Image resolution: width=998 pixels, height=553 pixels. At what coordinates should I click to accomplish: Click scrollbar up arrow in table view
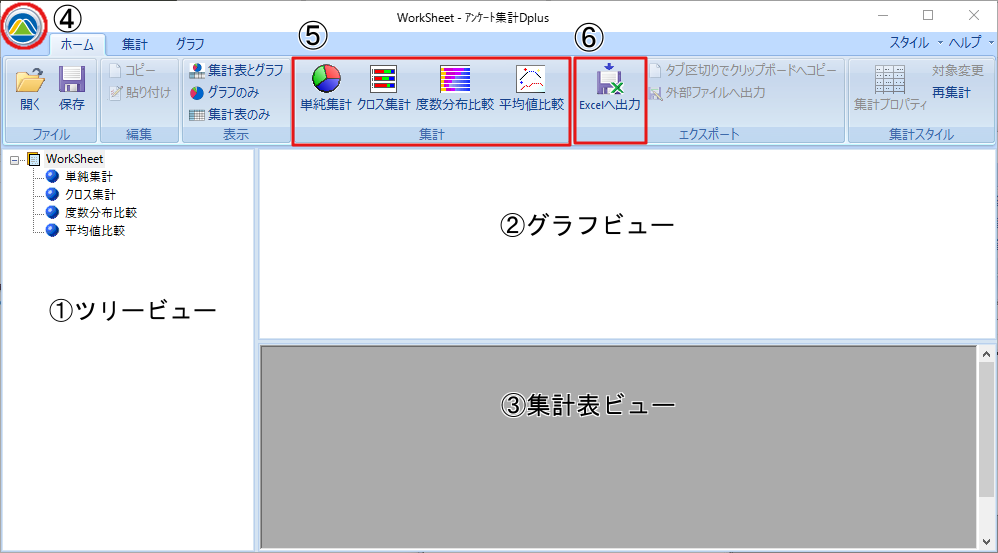(987, 354)
